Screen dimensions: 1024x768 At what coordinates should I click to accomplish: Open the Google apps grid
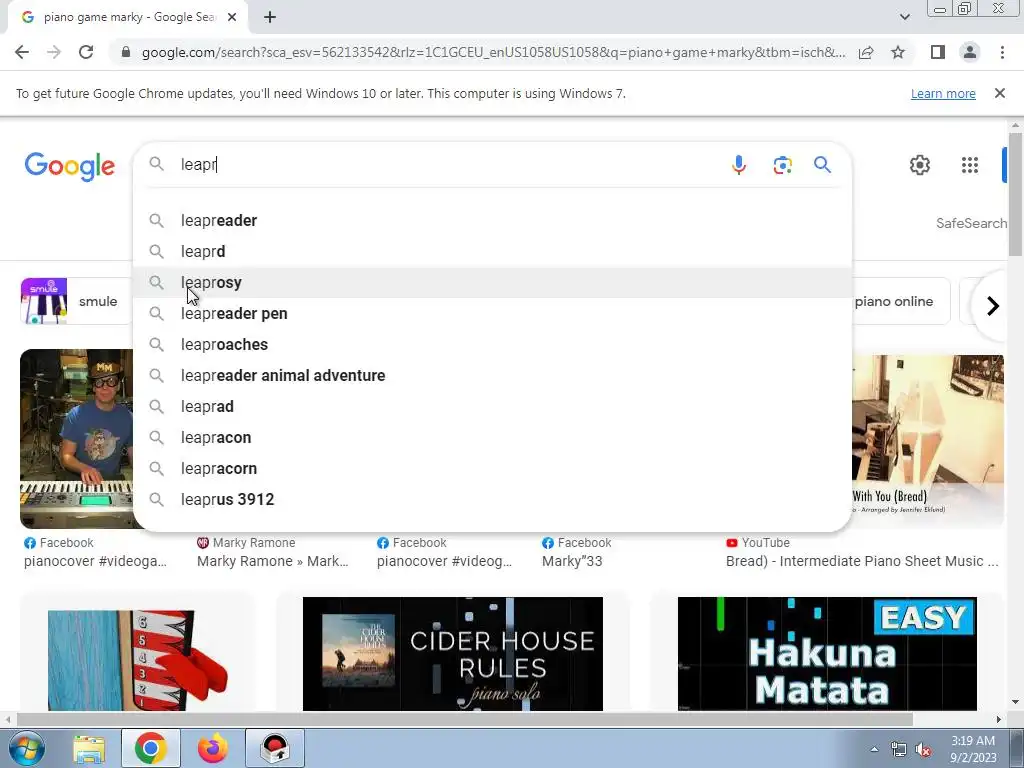(x=970, y=165)
